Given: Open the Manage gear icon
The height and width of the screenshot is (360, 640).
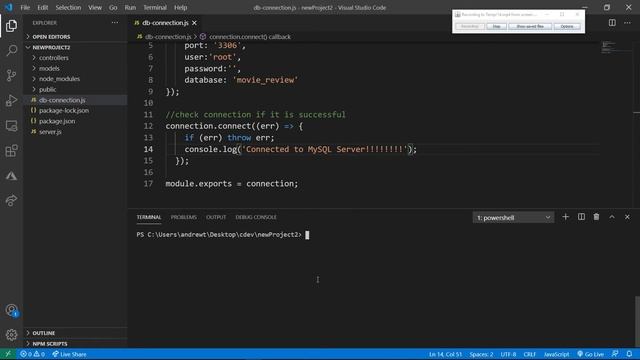Looking at the screenshot, I should point(11,335).
